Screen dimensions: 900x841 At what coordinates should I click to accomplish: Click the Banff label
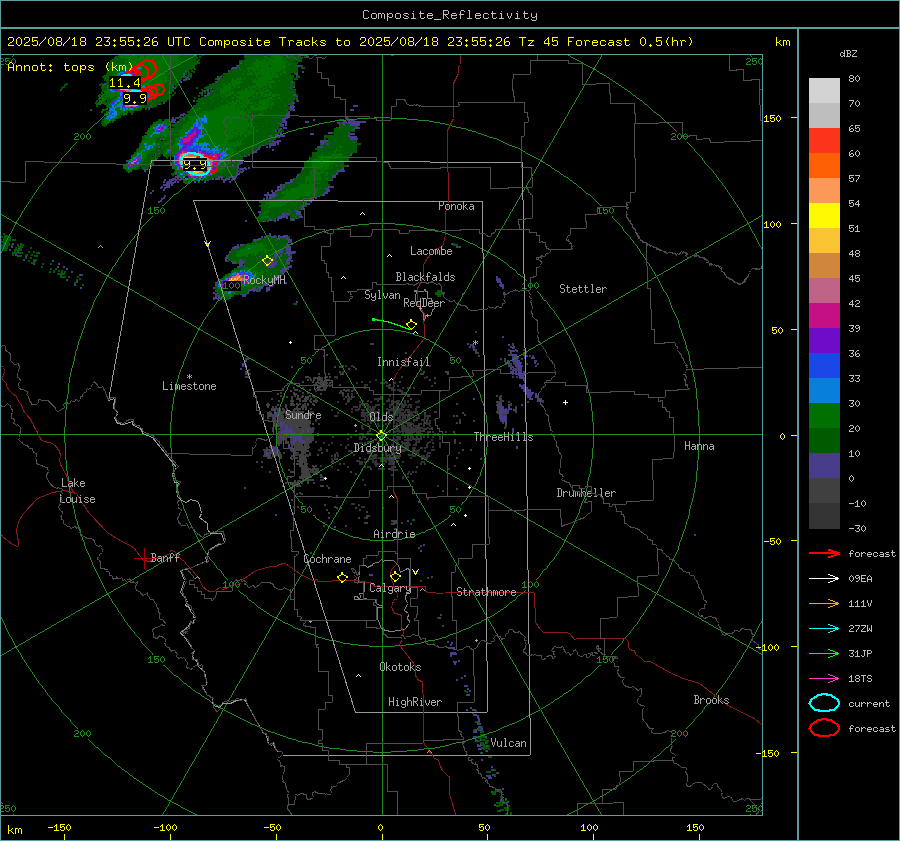click(x=165, y=558)
